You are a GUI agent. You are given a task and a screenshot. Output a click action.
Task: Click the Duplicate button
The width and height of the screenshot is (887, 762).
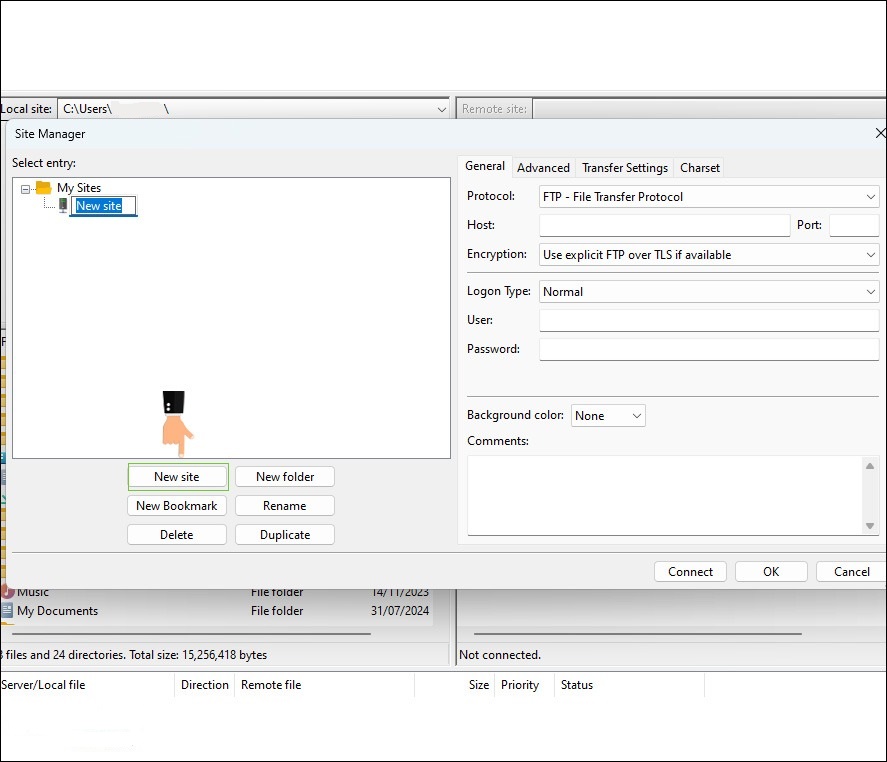[x=285, y=535]
